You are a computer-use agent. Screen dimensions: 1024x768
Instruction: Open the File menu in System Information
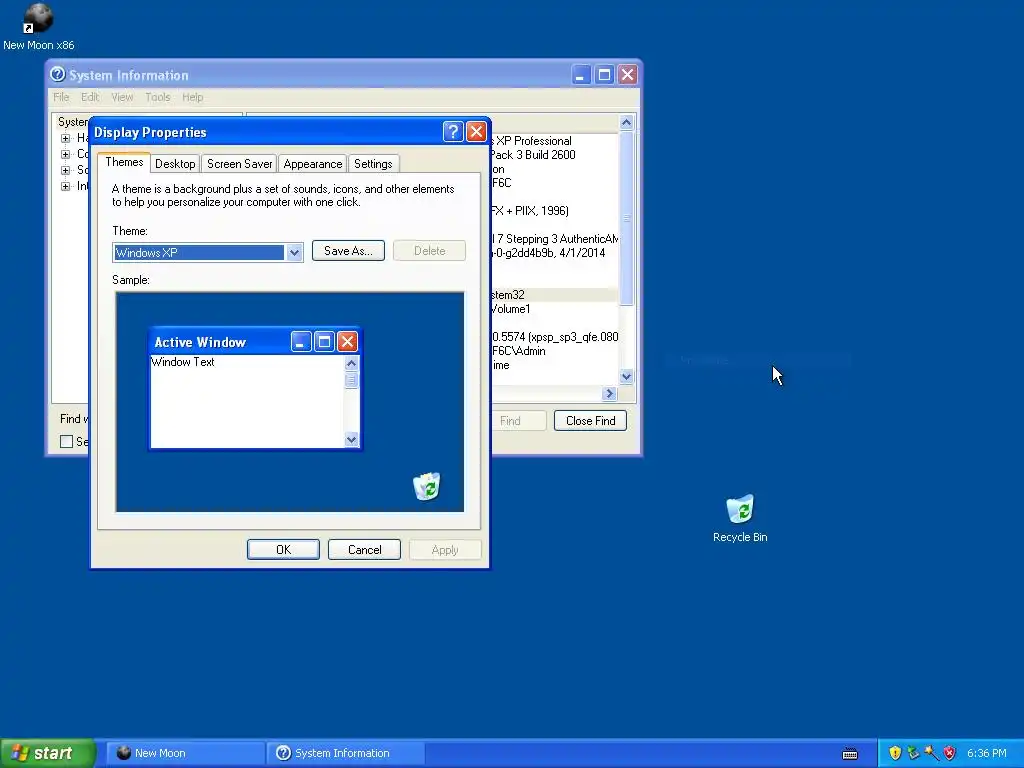coord(61,97)
